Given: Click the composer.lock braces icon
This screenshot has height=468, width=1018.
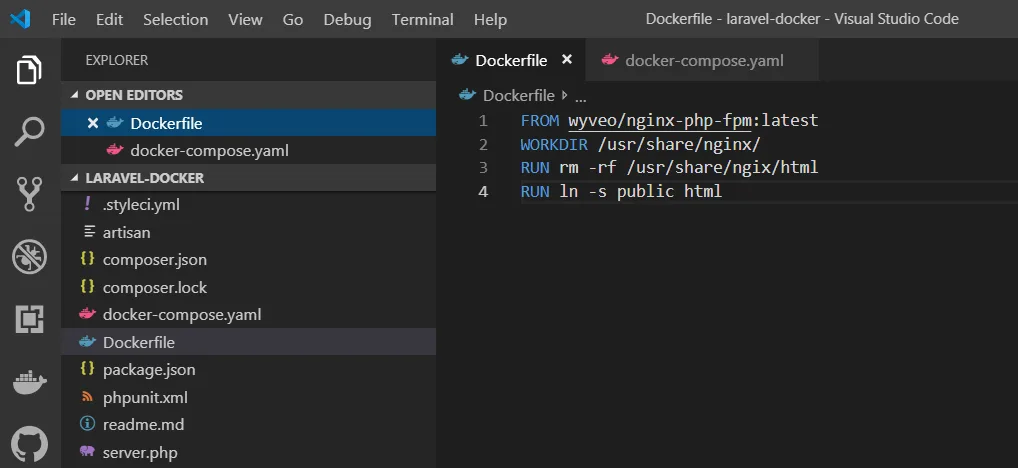Looking at the screenshot, I should (x=87, y=286).
